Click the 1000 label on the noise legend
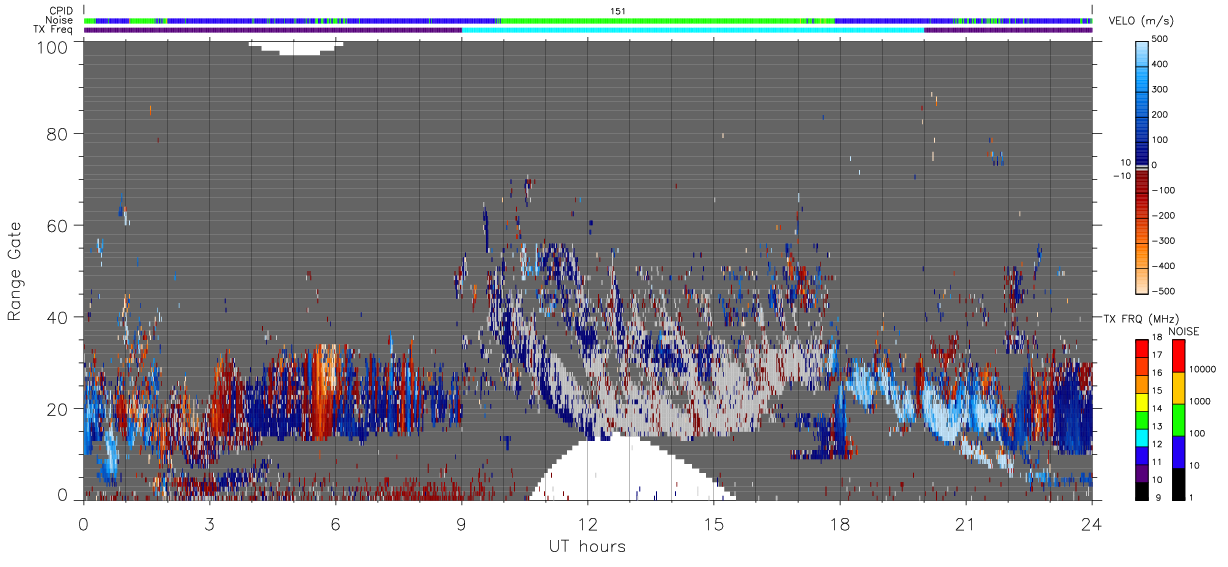 point(1199,402)
